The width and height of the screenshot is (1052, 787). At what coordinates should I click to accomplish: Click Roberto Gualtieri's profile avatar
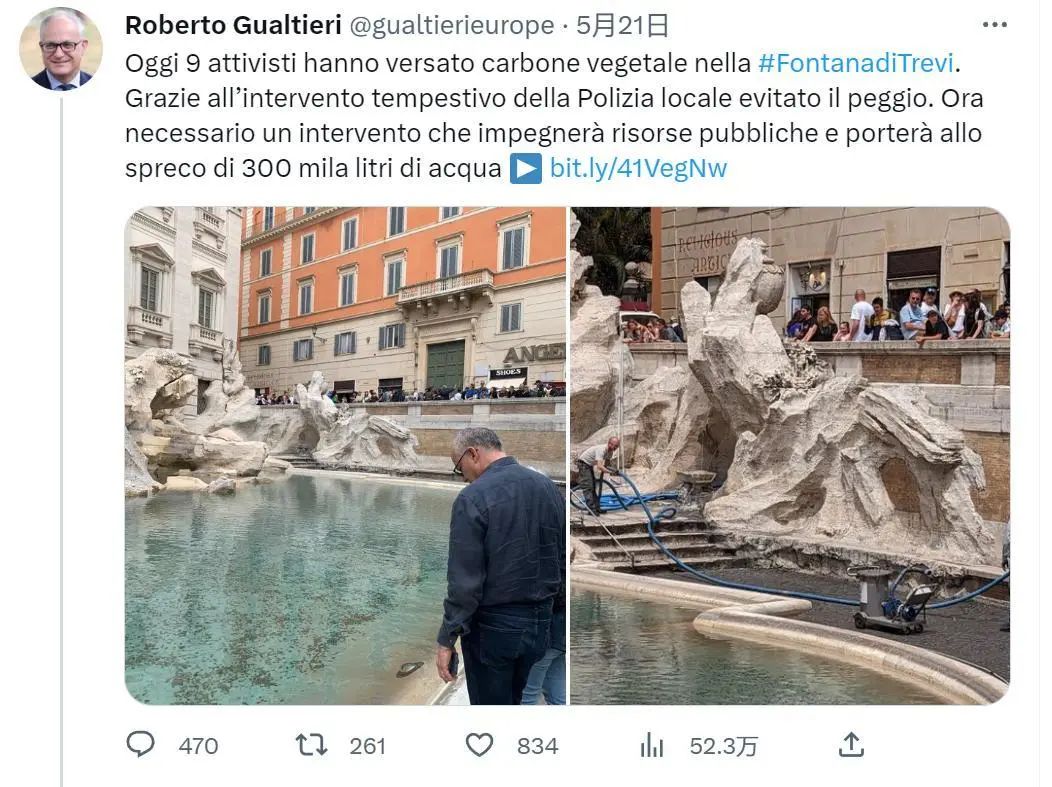[60, 49]
